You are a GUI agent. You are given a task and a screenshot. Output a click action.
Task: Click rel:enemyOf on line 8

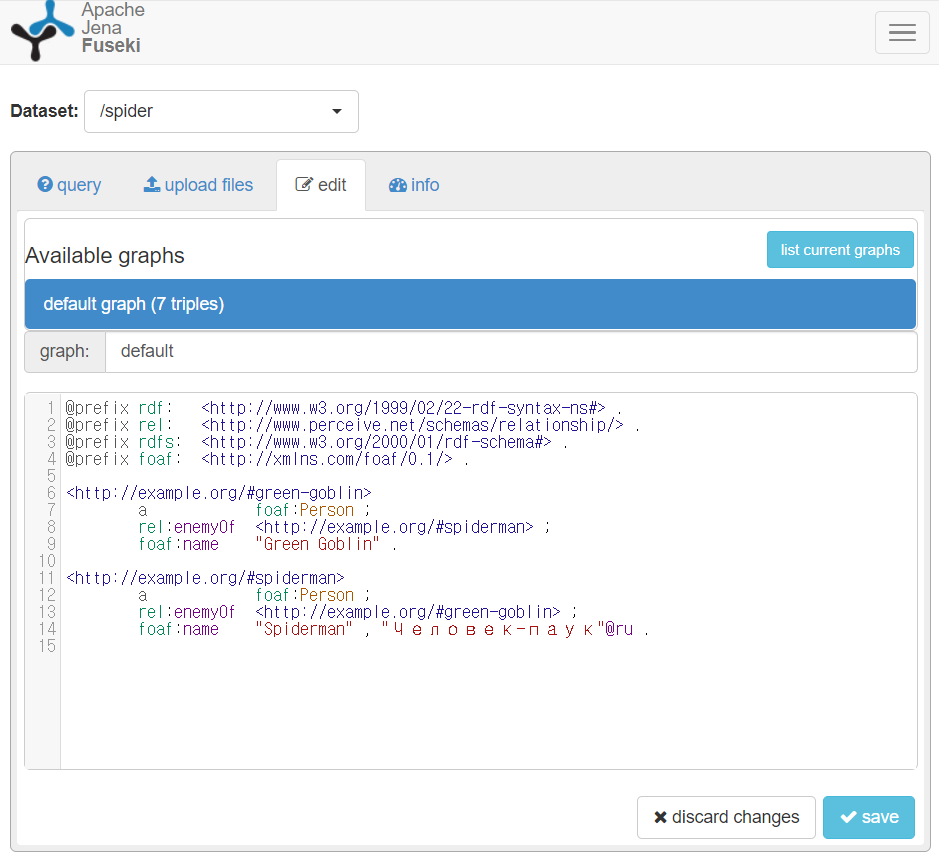pos(187,527)
